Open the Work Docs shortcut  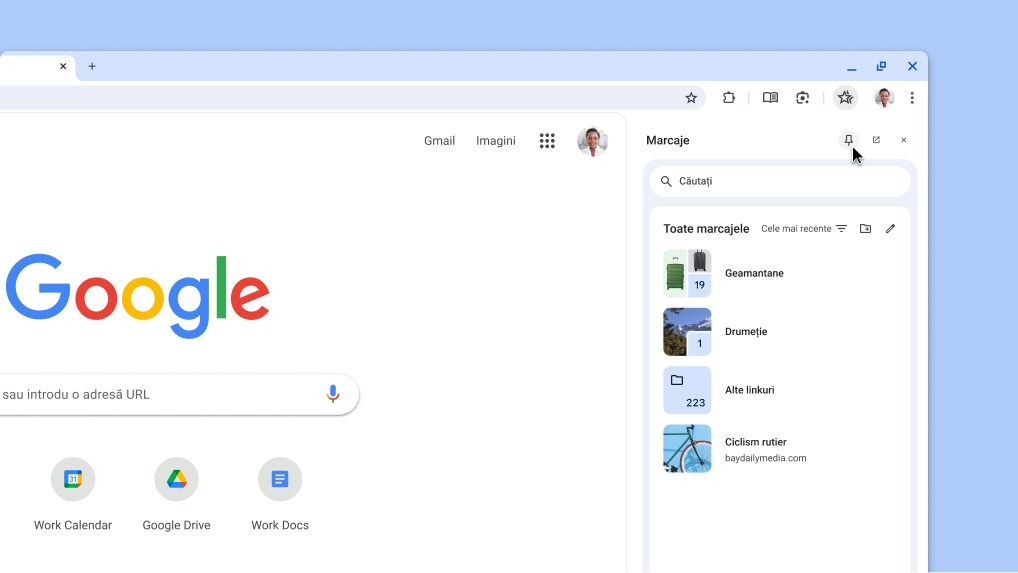click(280, 494)
